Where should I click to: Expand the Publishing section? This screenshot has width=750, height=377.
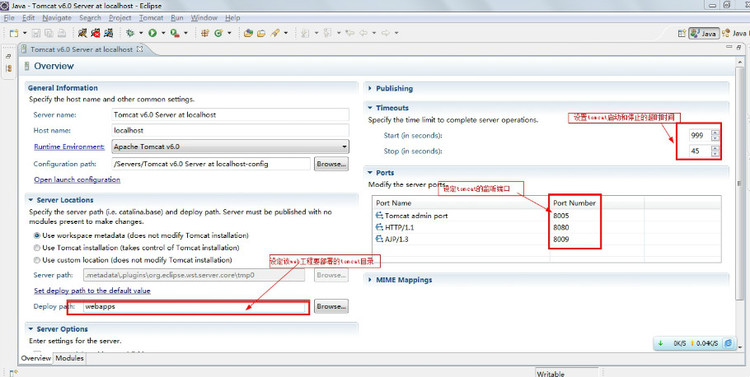coord(370,89)
